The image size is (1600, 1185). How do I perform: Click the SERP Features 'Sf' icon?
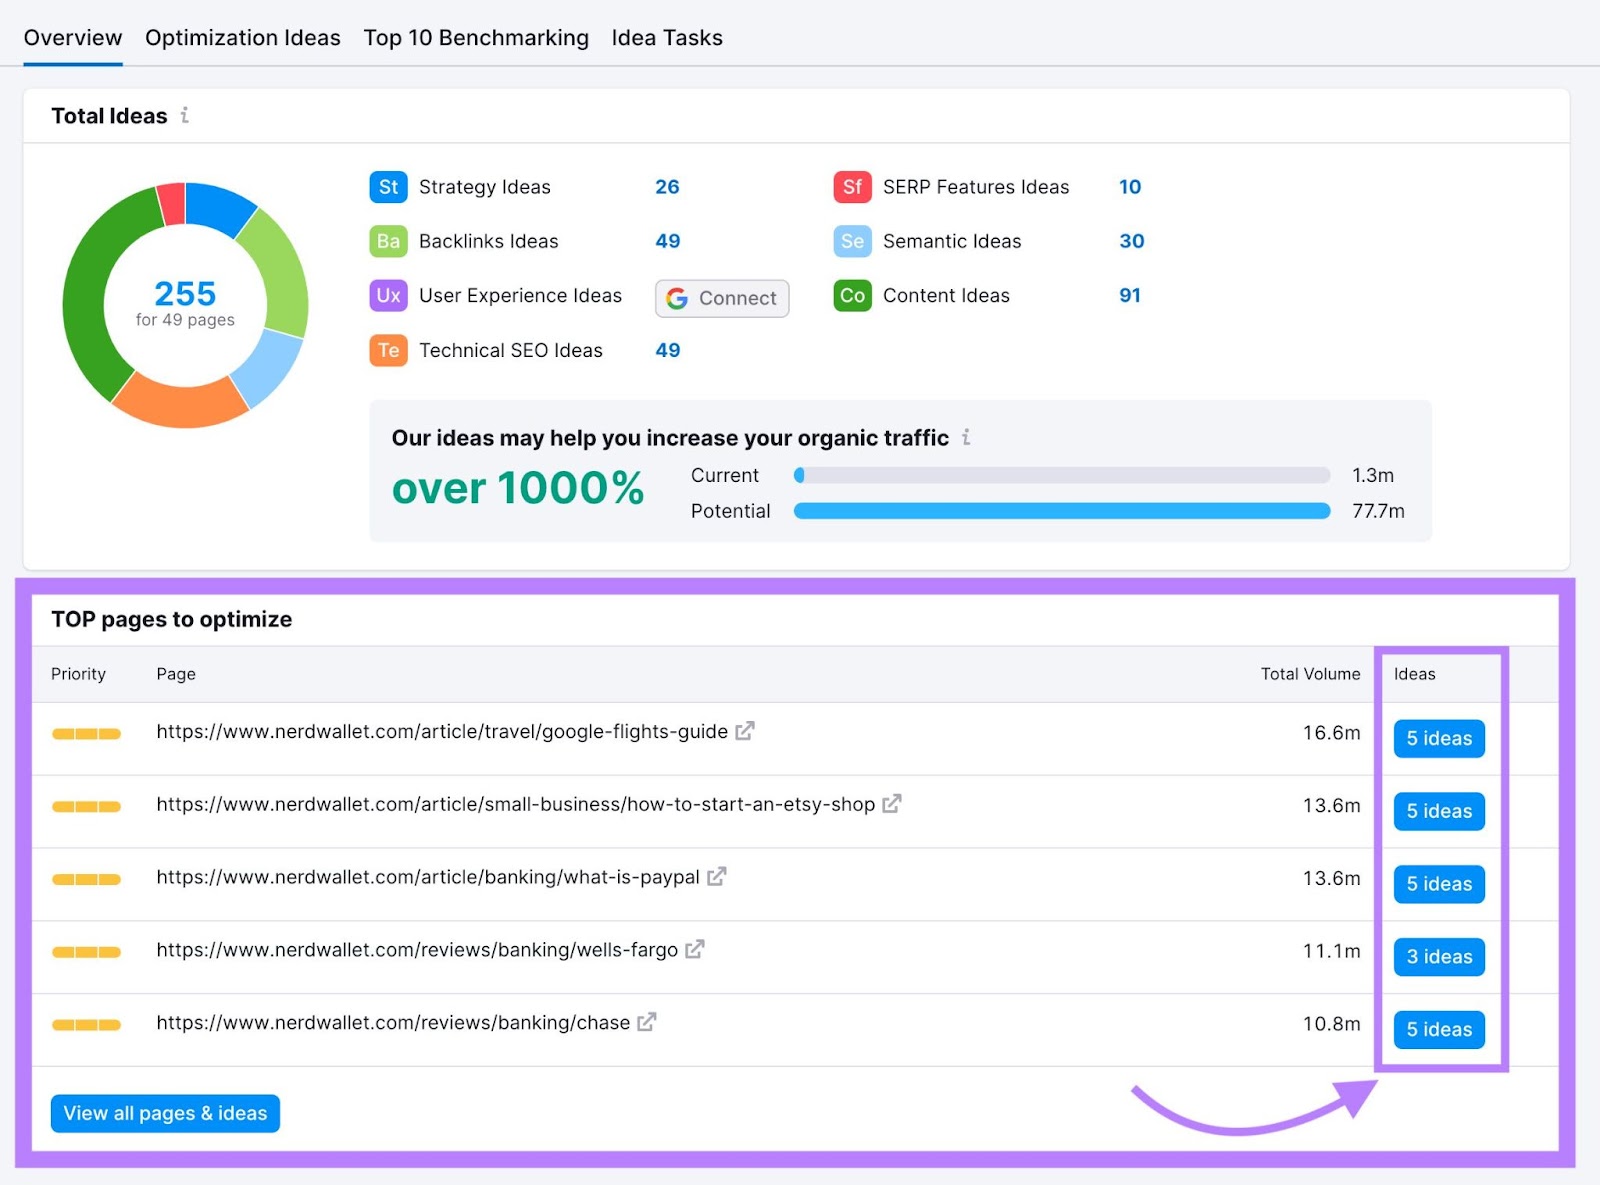[852, 187]
